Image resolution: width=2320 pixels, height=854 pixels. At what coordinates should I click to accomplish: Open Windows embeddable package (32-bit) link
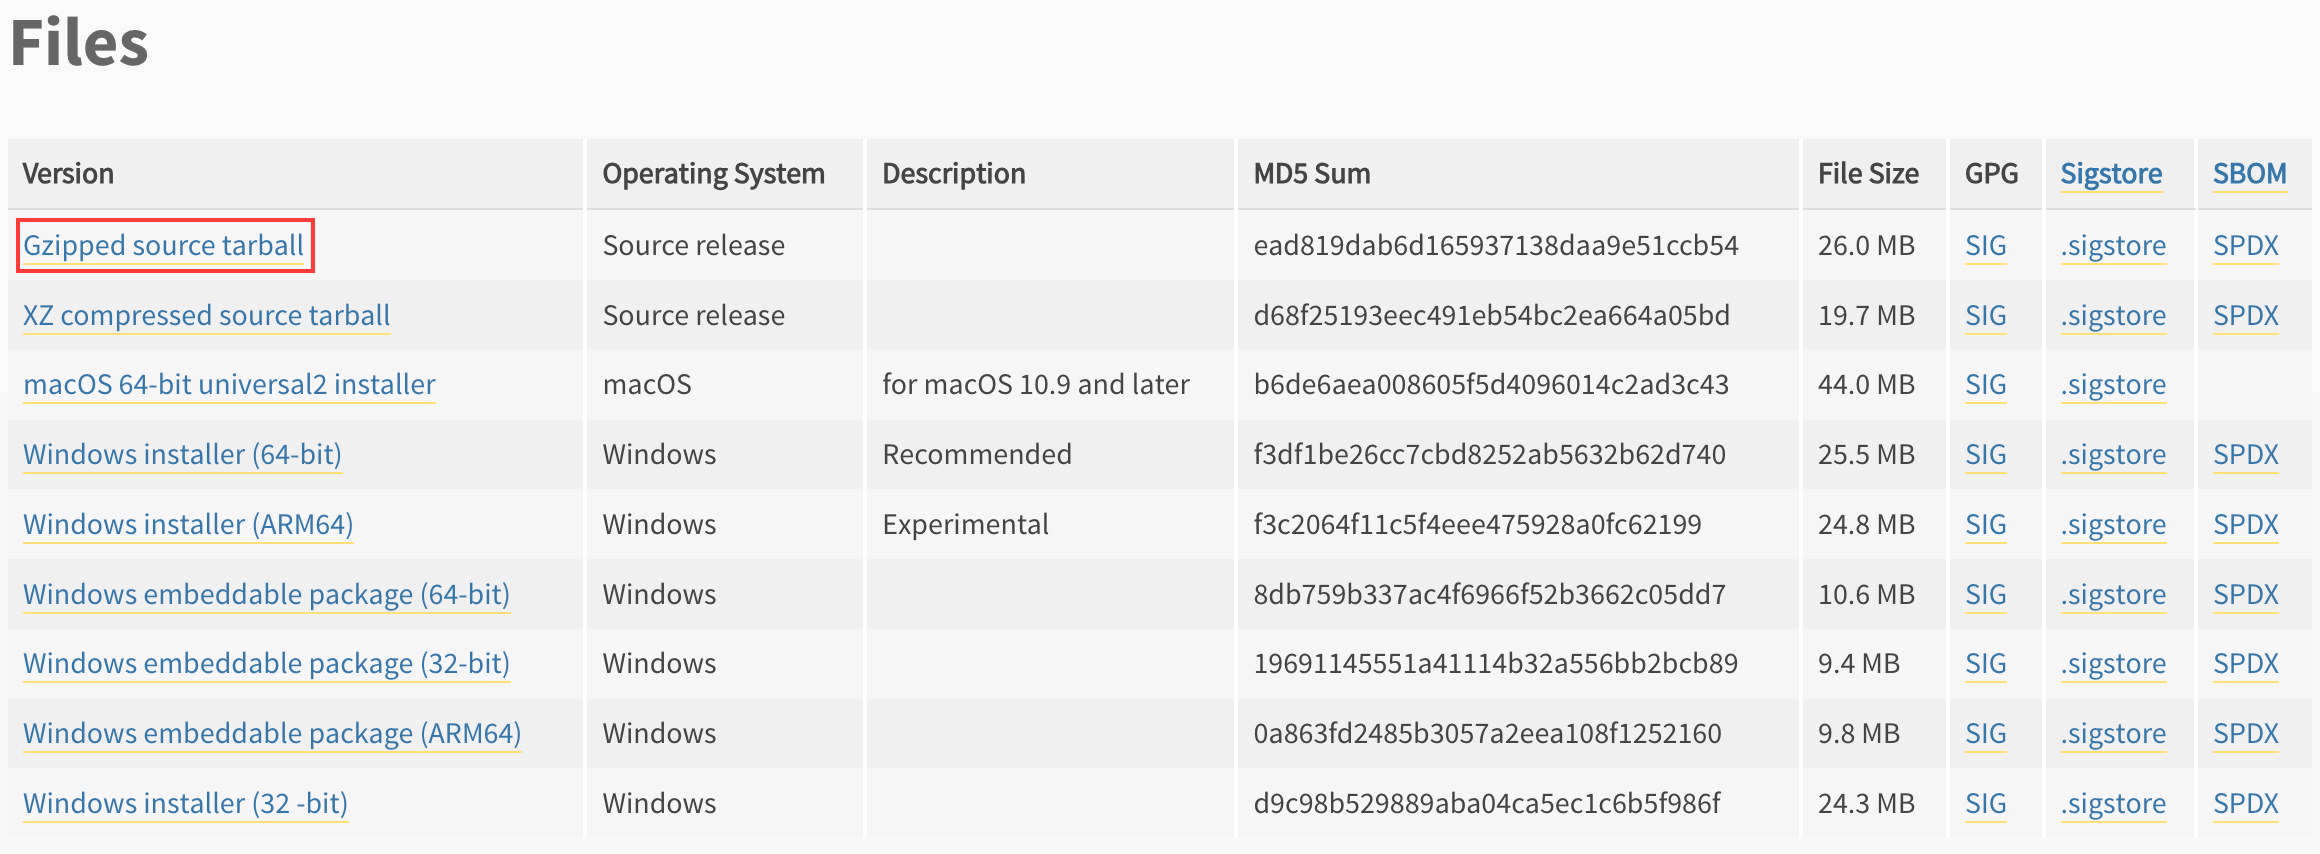point(266,664)
